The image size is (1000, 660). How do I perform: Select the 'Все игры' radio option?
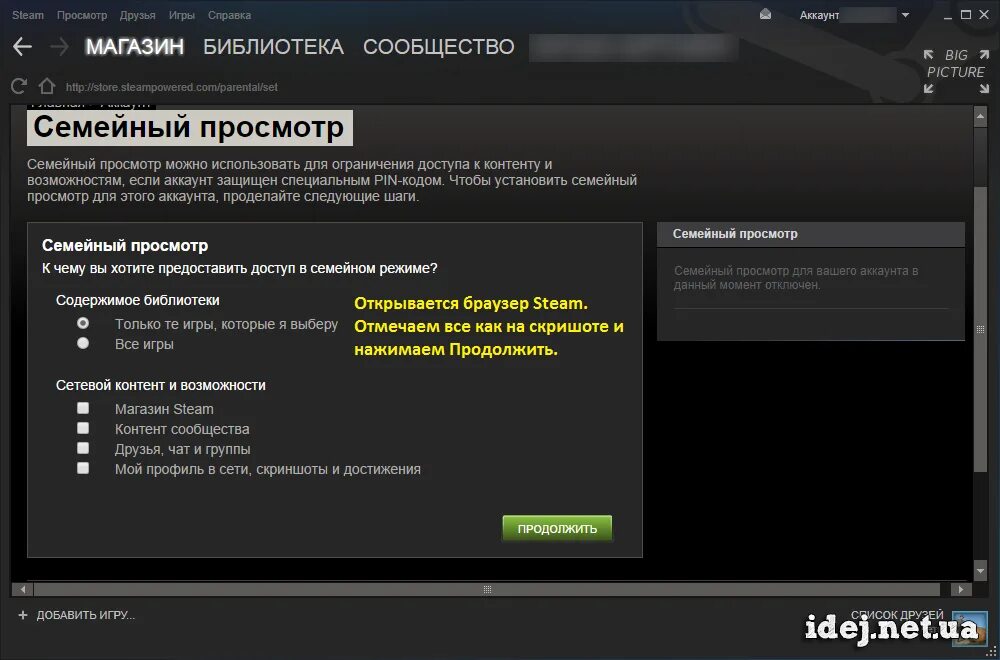click(x=83, y=344)
